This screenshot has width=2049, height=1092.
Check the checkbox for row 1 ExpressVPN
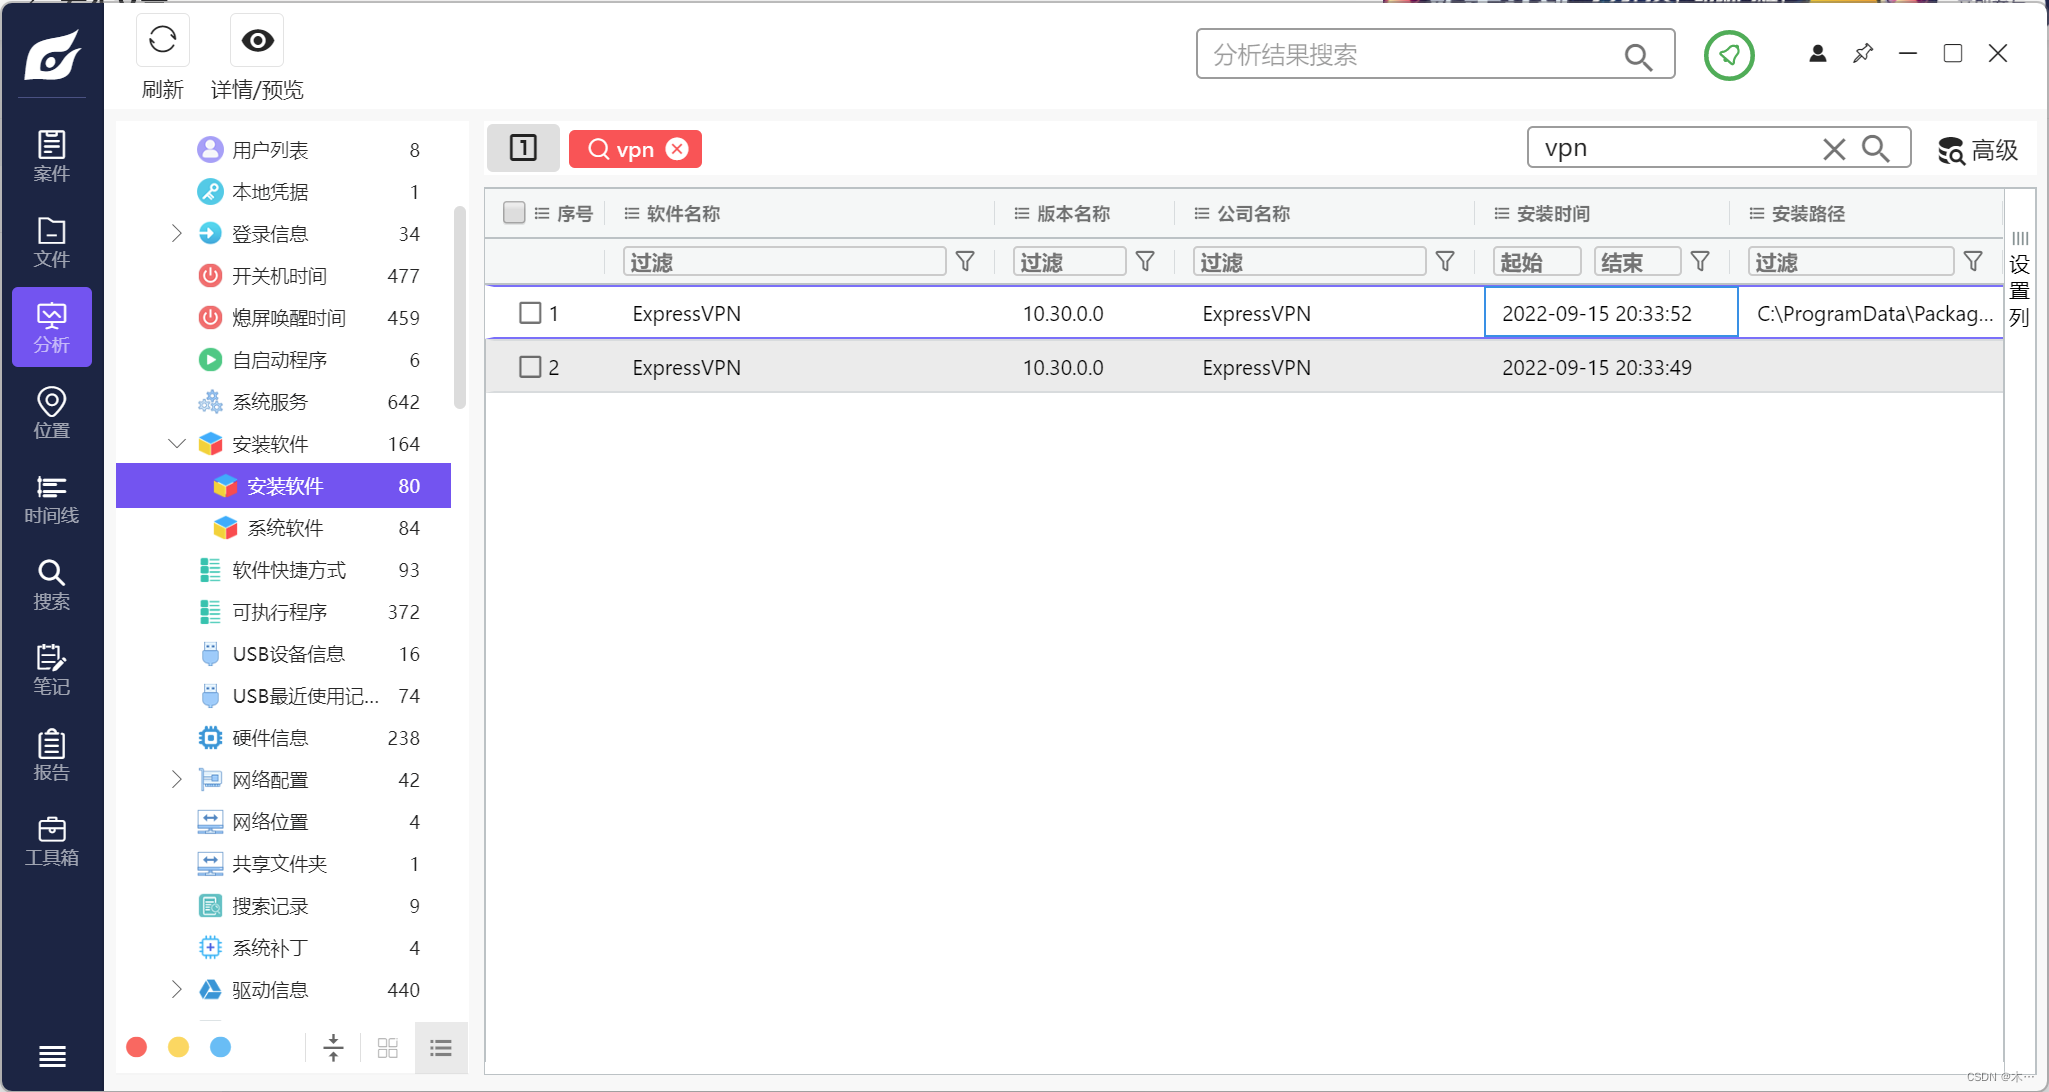pyautogui.click(x=530, y=313)
